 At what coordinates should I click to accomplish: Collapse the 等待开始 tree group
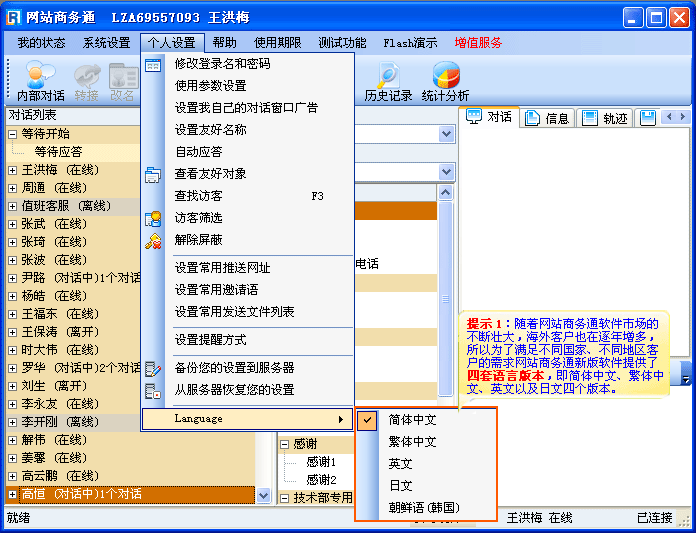coord(13,134)
